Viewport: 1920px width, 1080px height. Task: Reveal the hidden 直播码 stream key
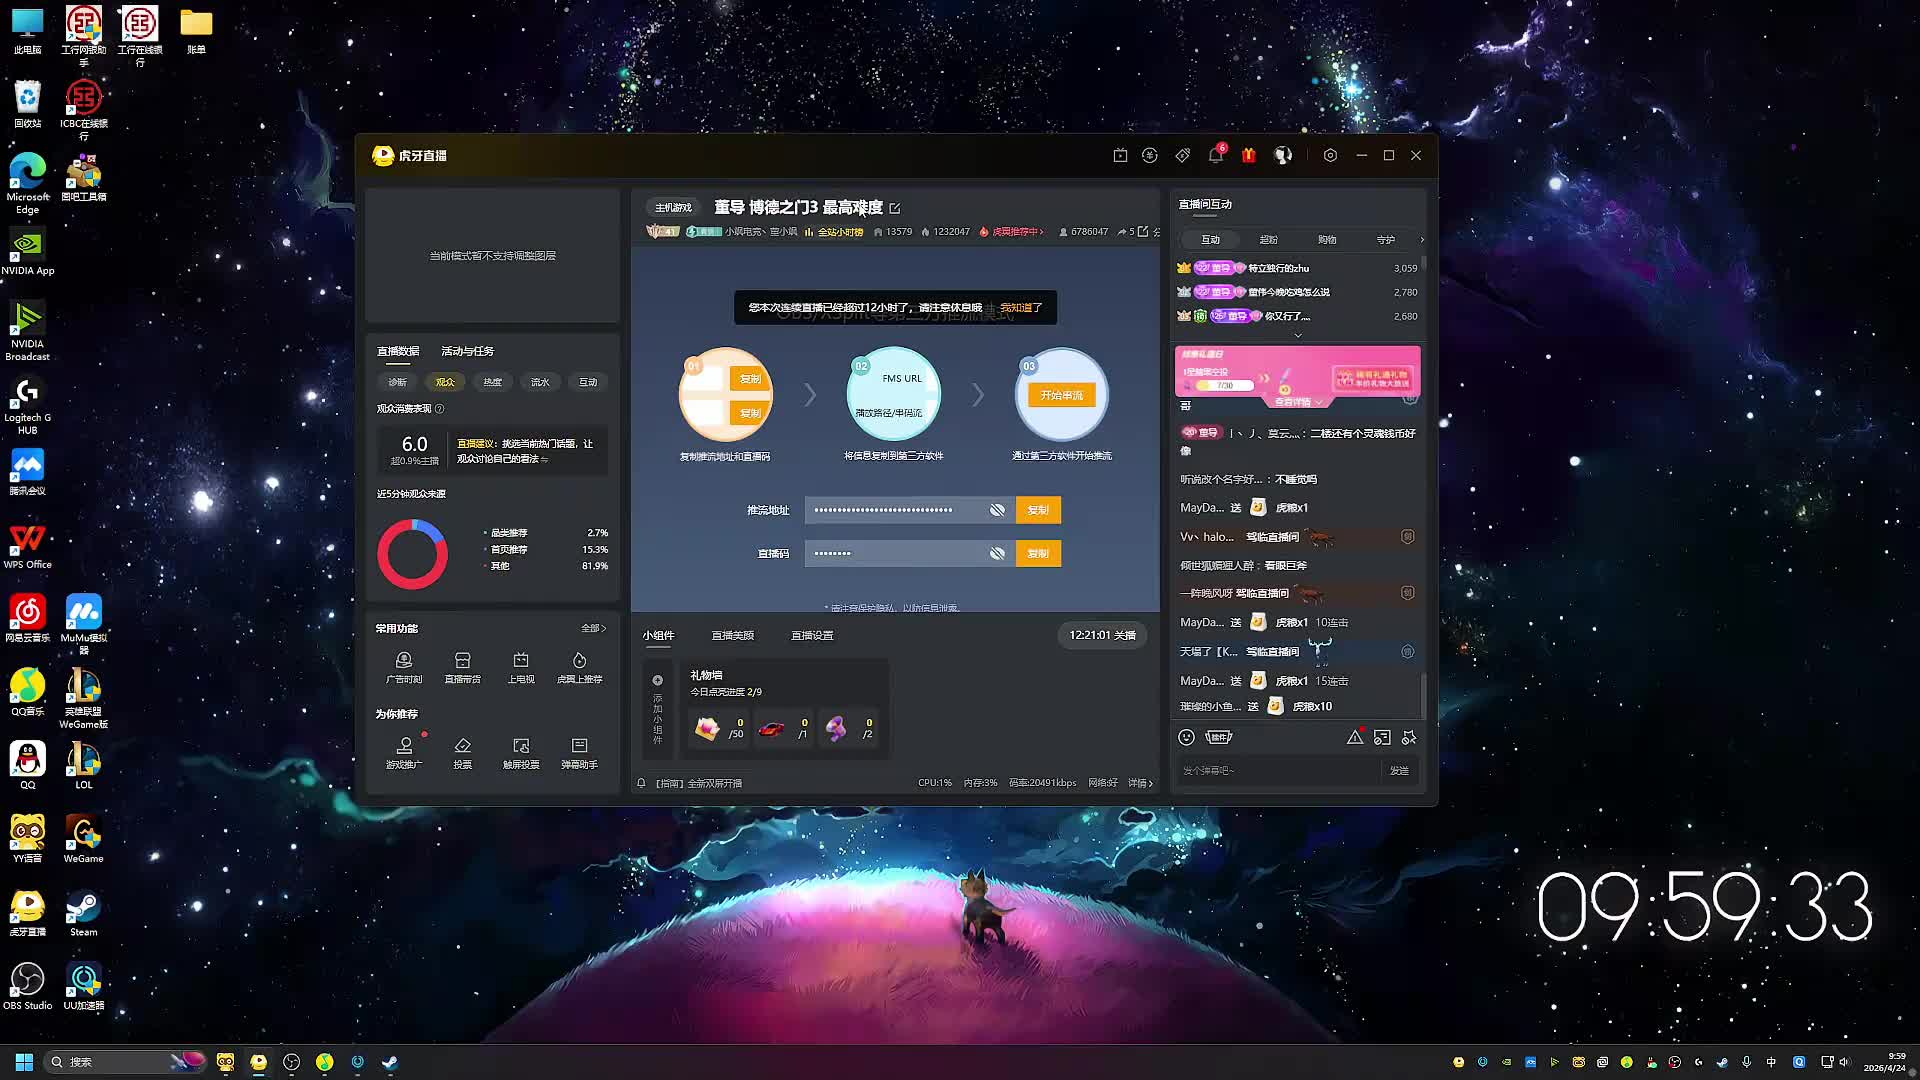[x=997, y=553]
